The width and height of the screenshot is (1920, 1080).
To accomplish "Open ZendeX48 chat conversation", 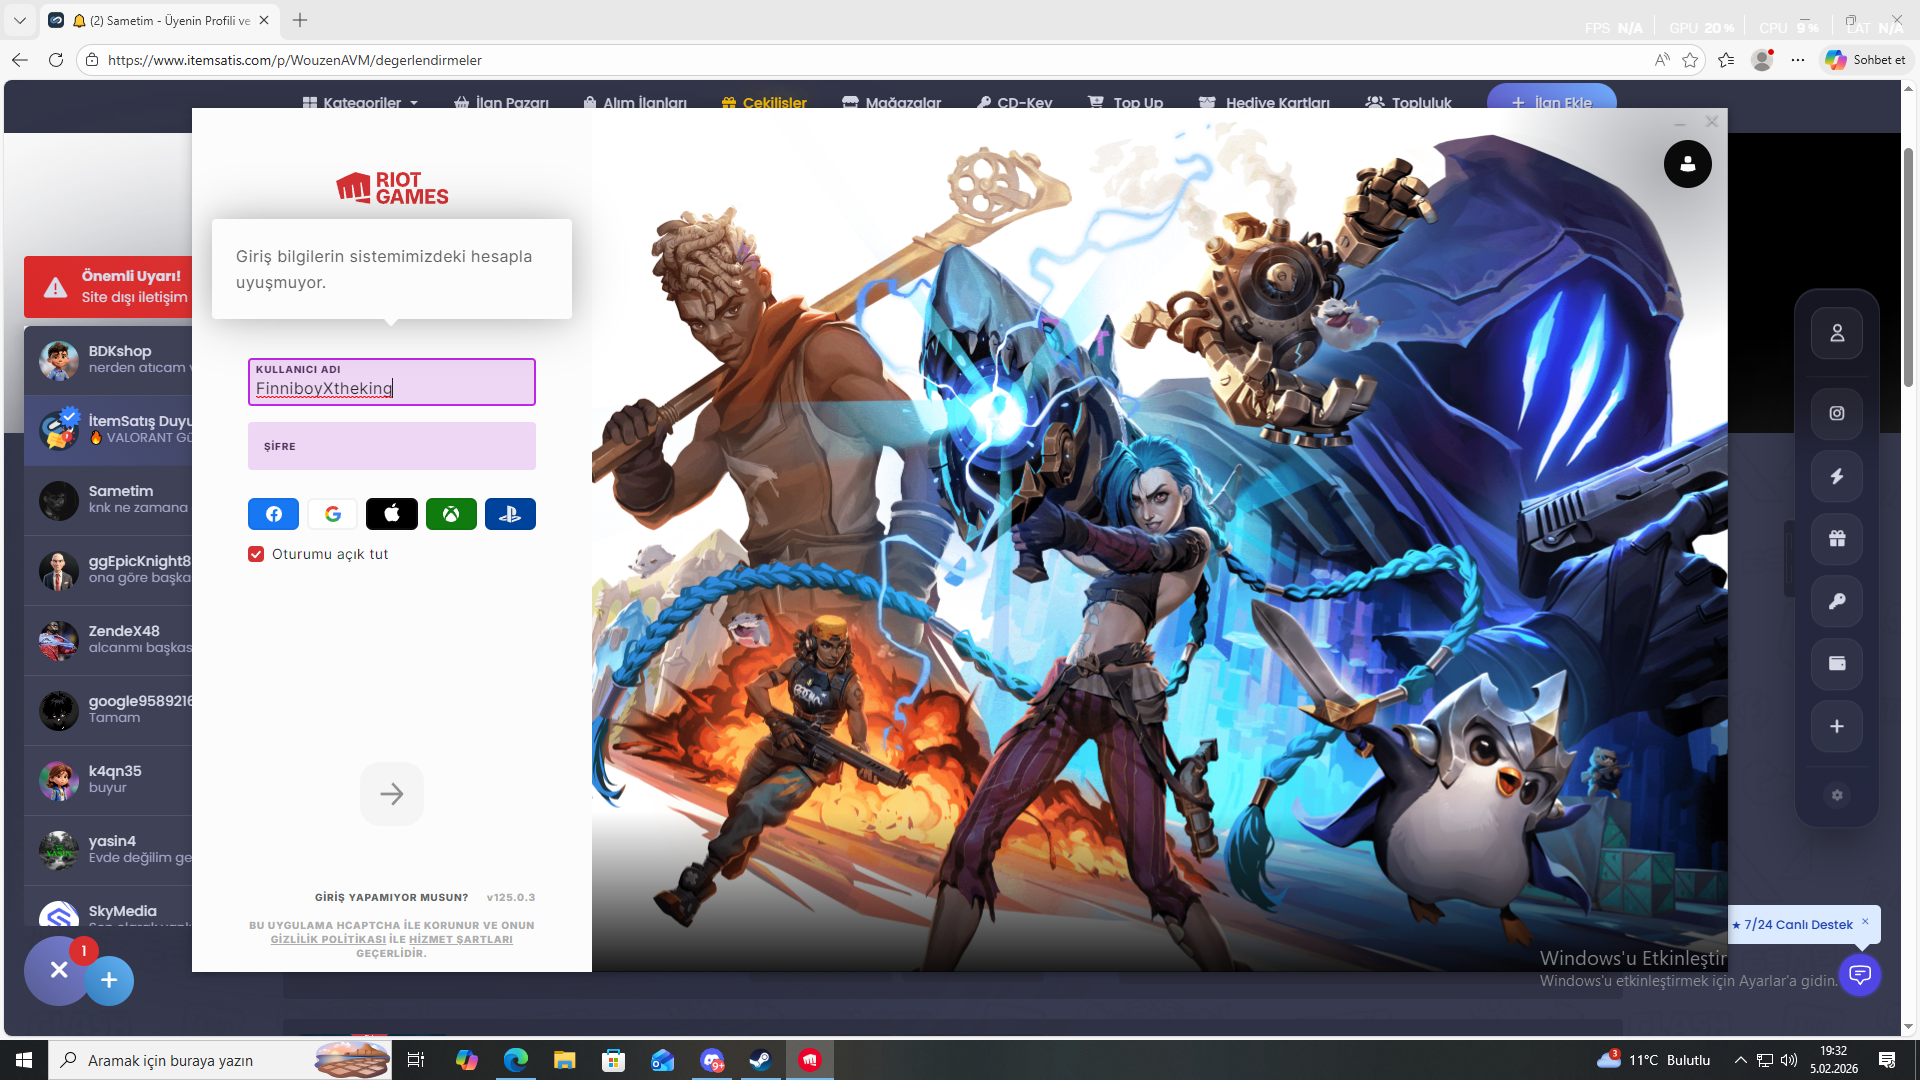I will 108,640.
